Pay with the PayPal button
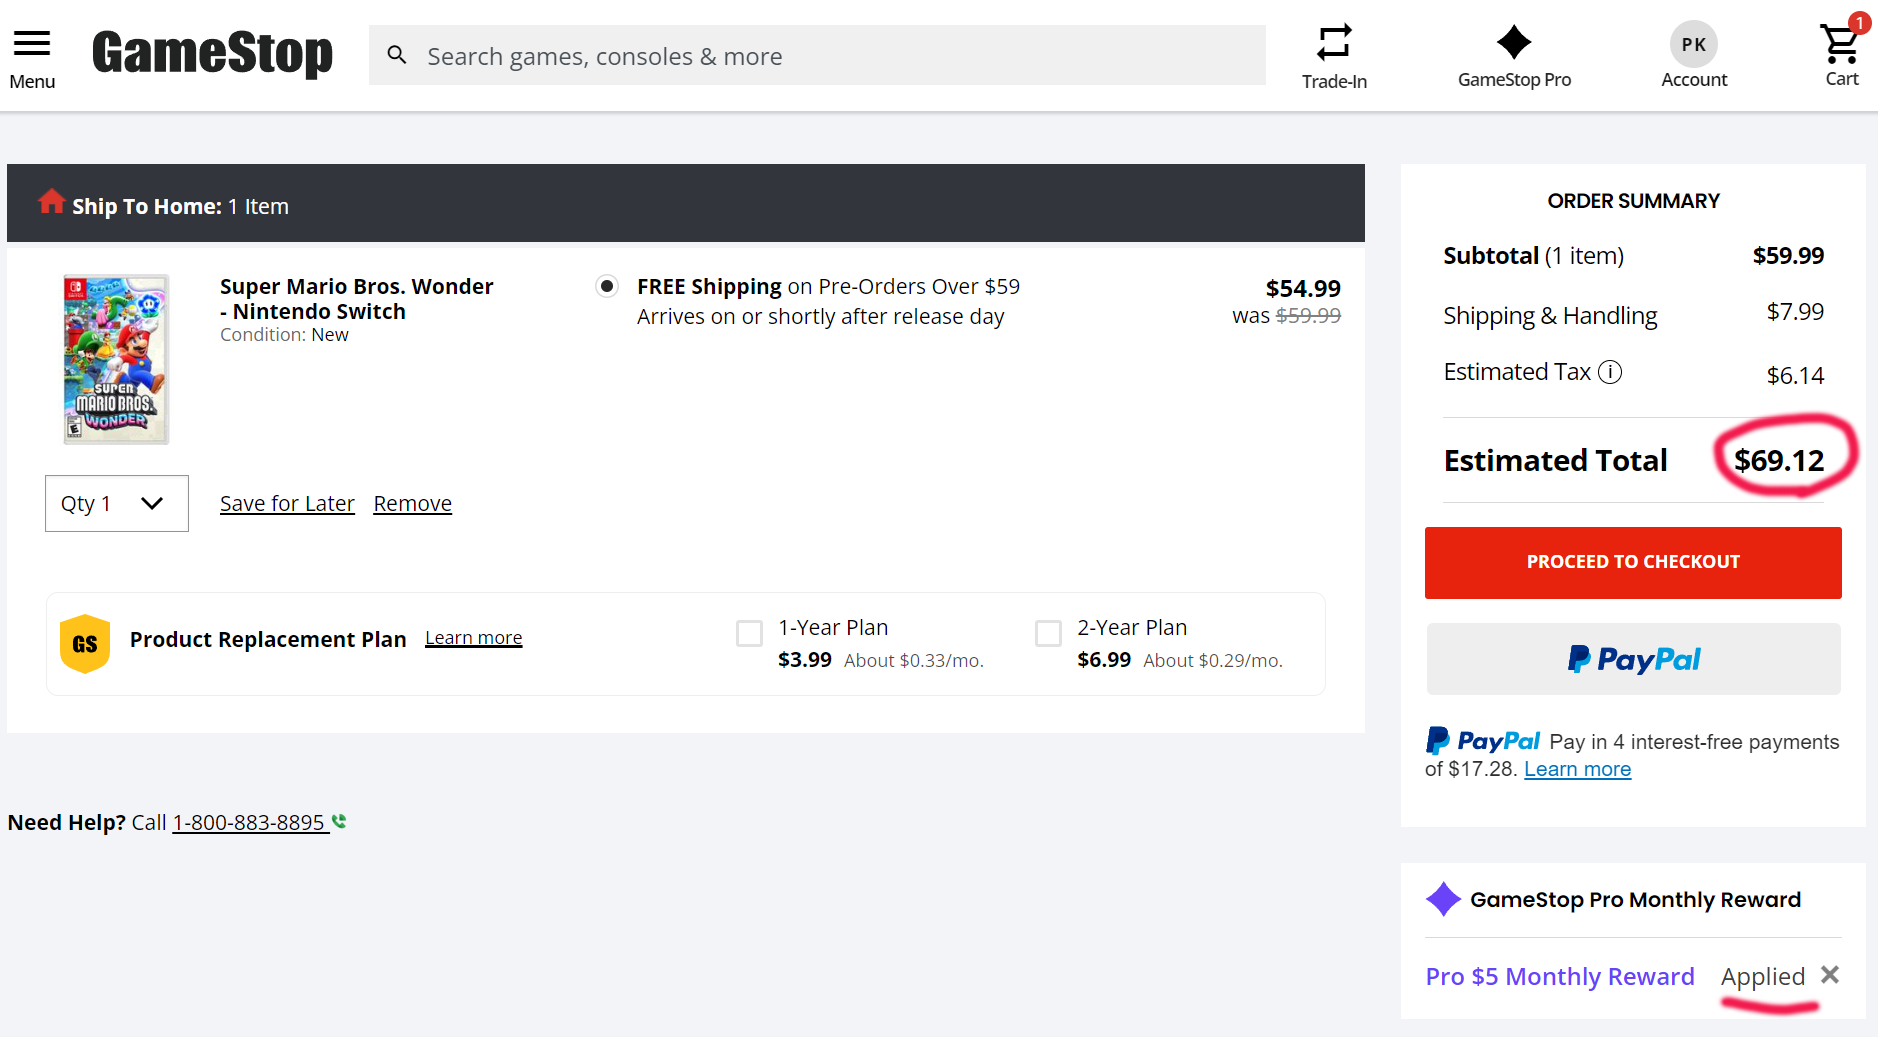This screenshot has width=1878, height=1037. tap(1633, 659)
